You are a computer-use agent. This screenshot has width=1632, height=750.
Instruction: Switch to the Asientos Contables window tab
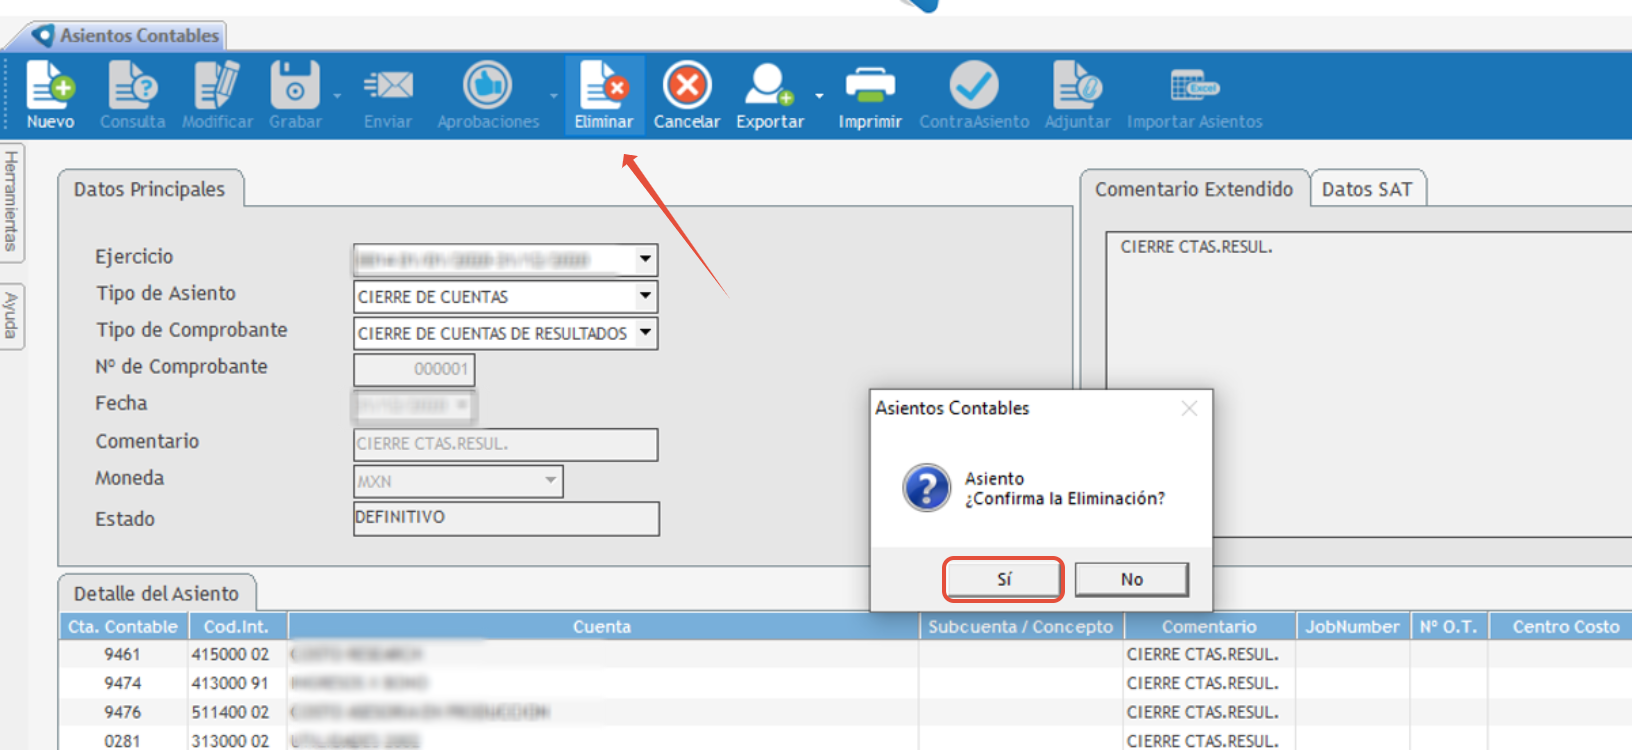[x=125, y=36]
